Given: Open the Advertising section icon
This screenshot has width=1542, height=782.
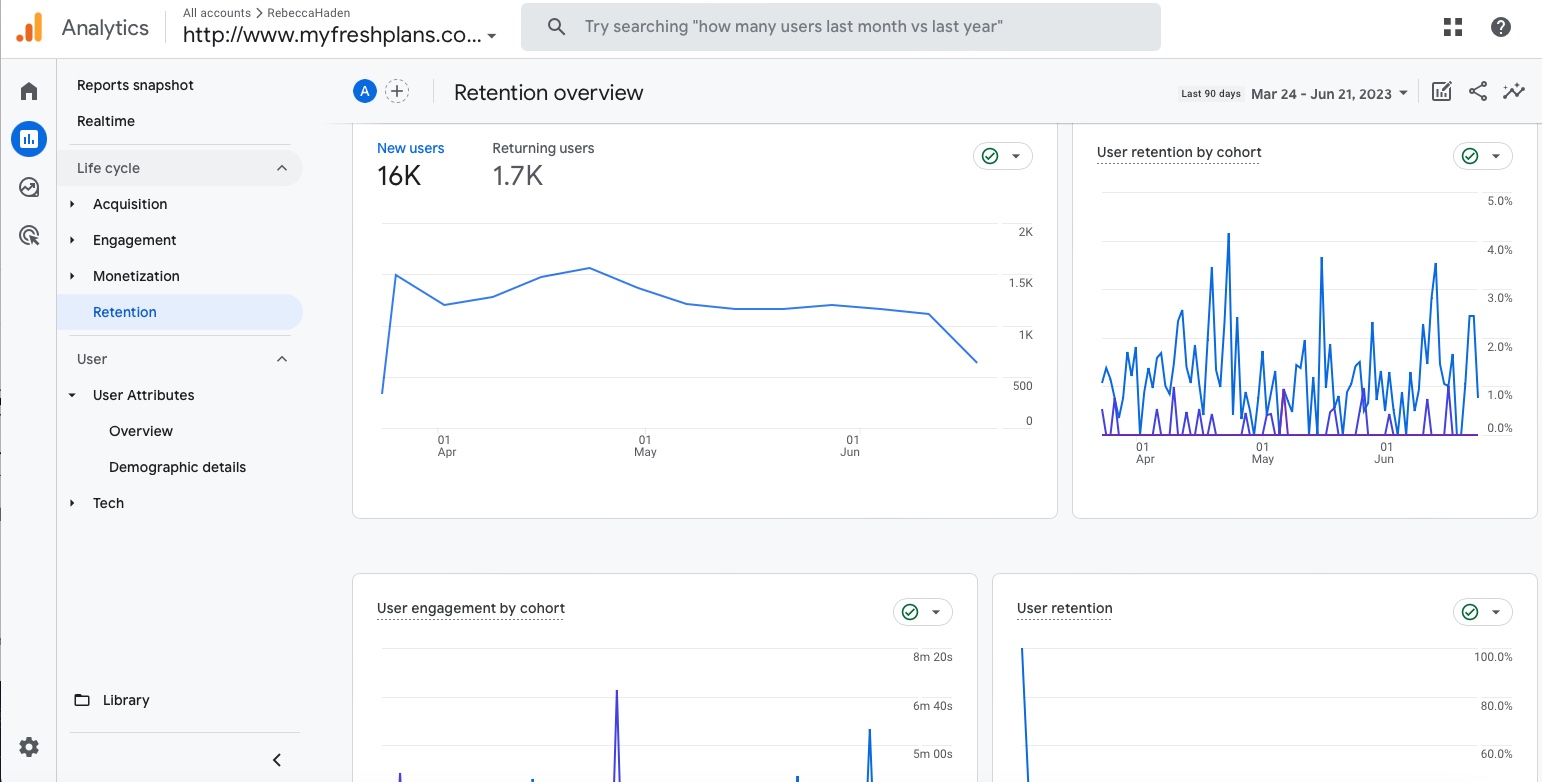Looking at the screenshot, I should click(28, 234).
